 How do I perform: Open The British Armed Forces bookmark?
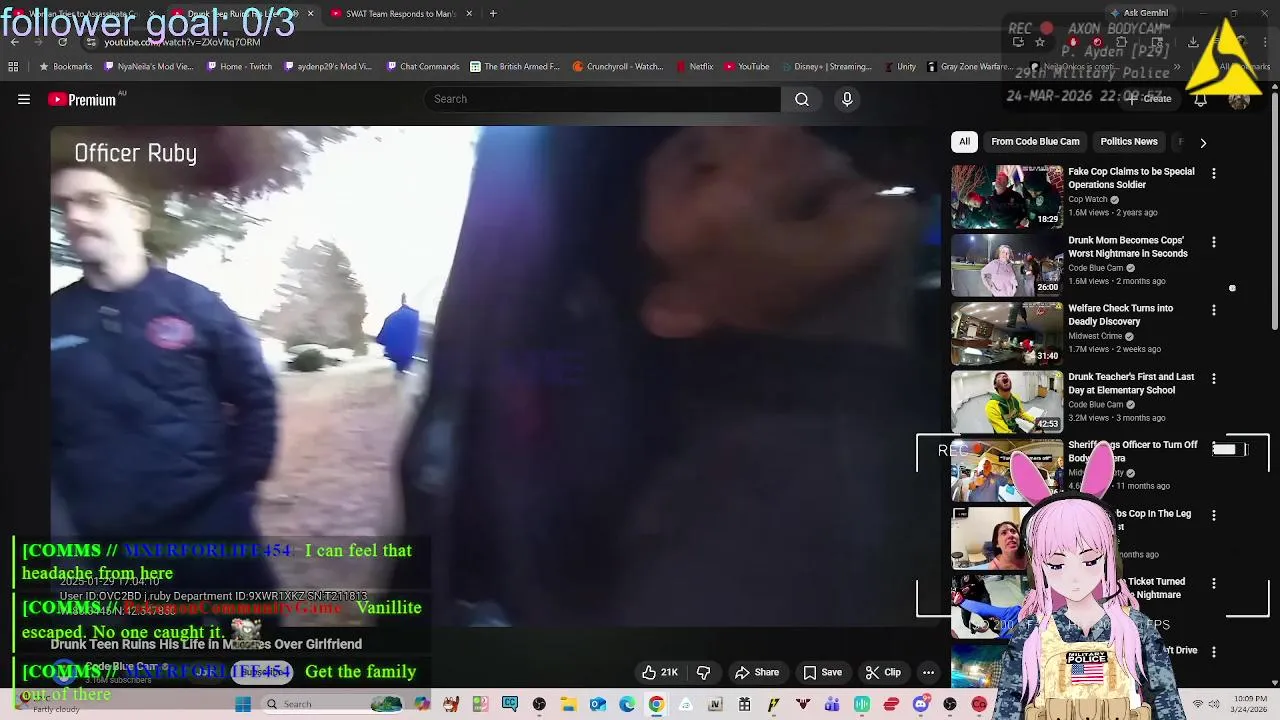pyautogui.click(x=515, y=67)
